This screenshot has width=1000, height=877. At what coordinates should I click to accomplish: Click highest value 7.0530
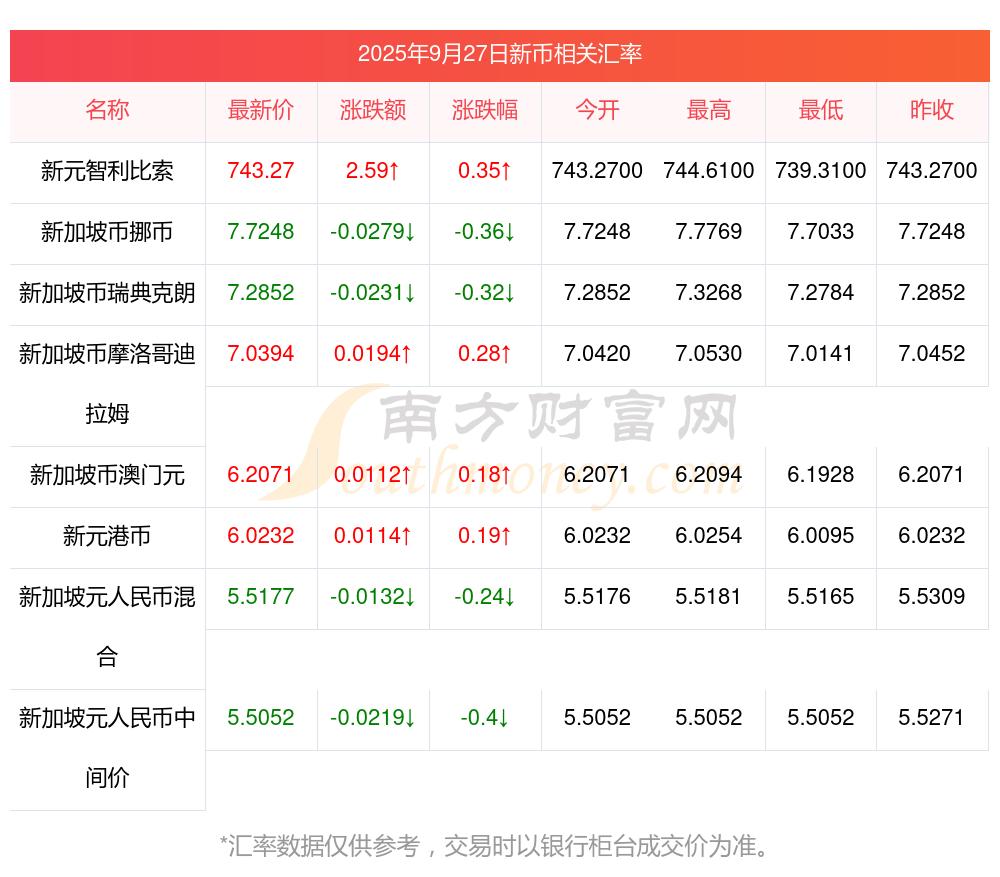[x=709, y=353]
